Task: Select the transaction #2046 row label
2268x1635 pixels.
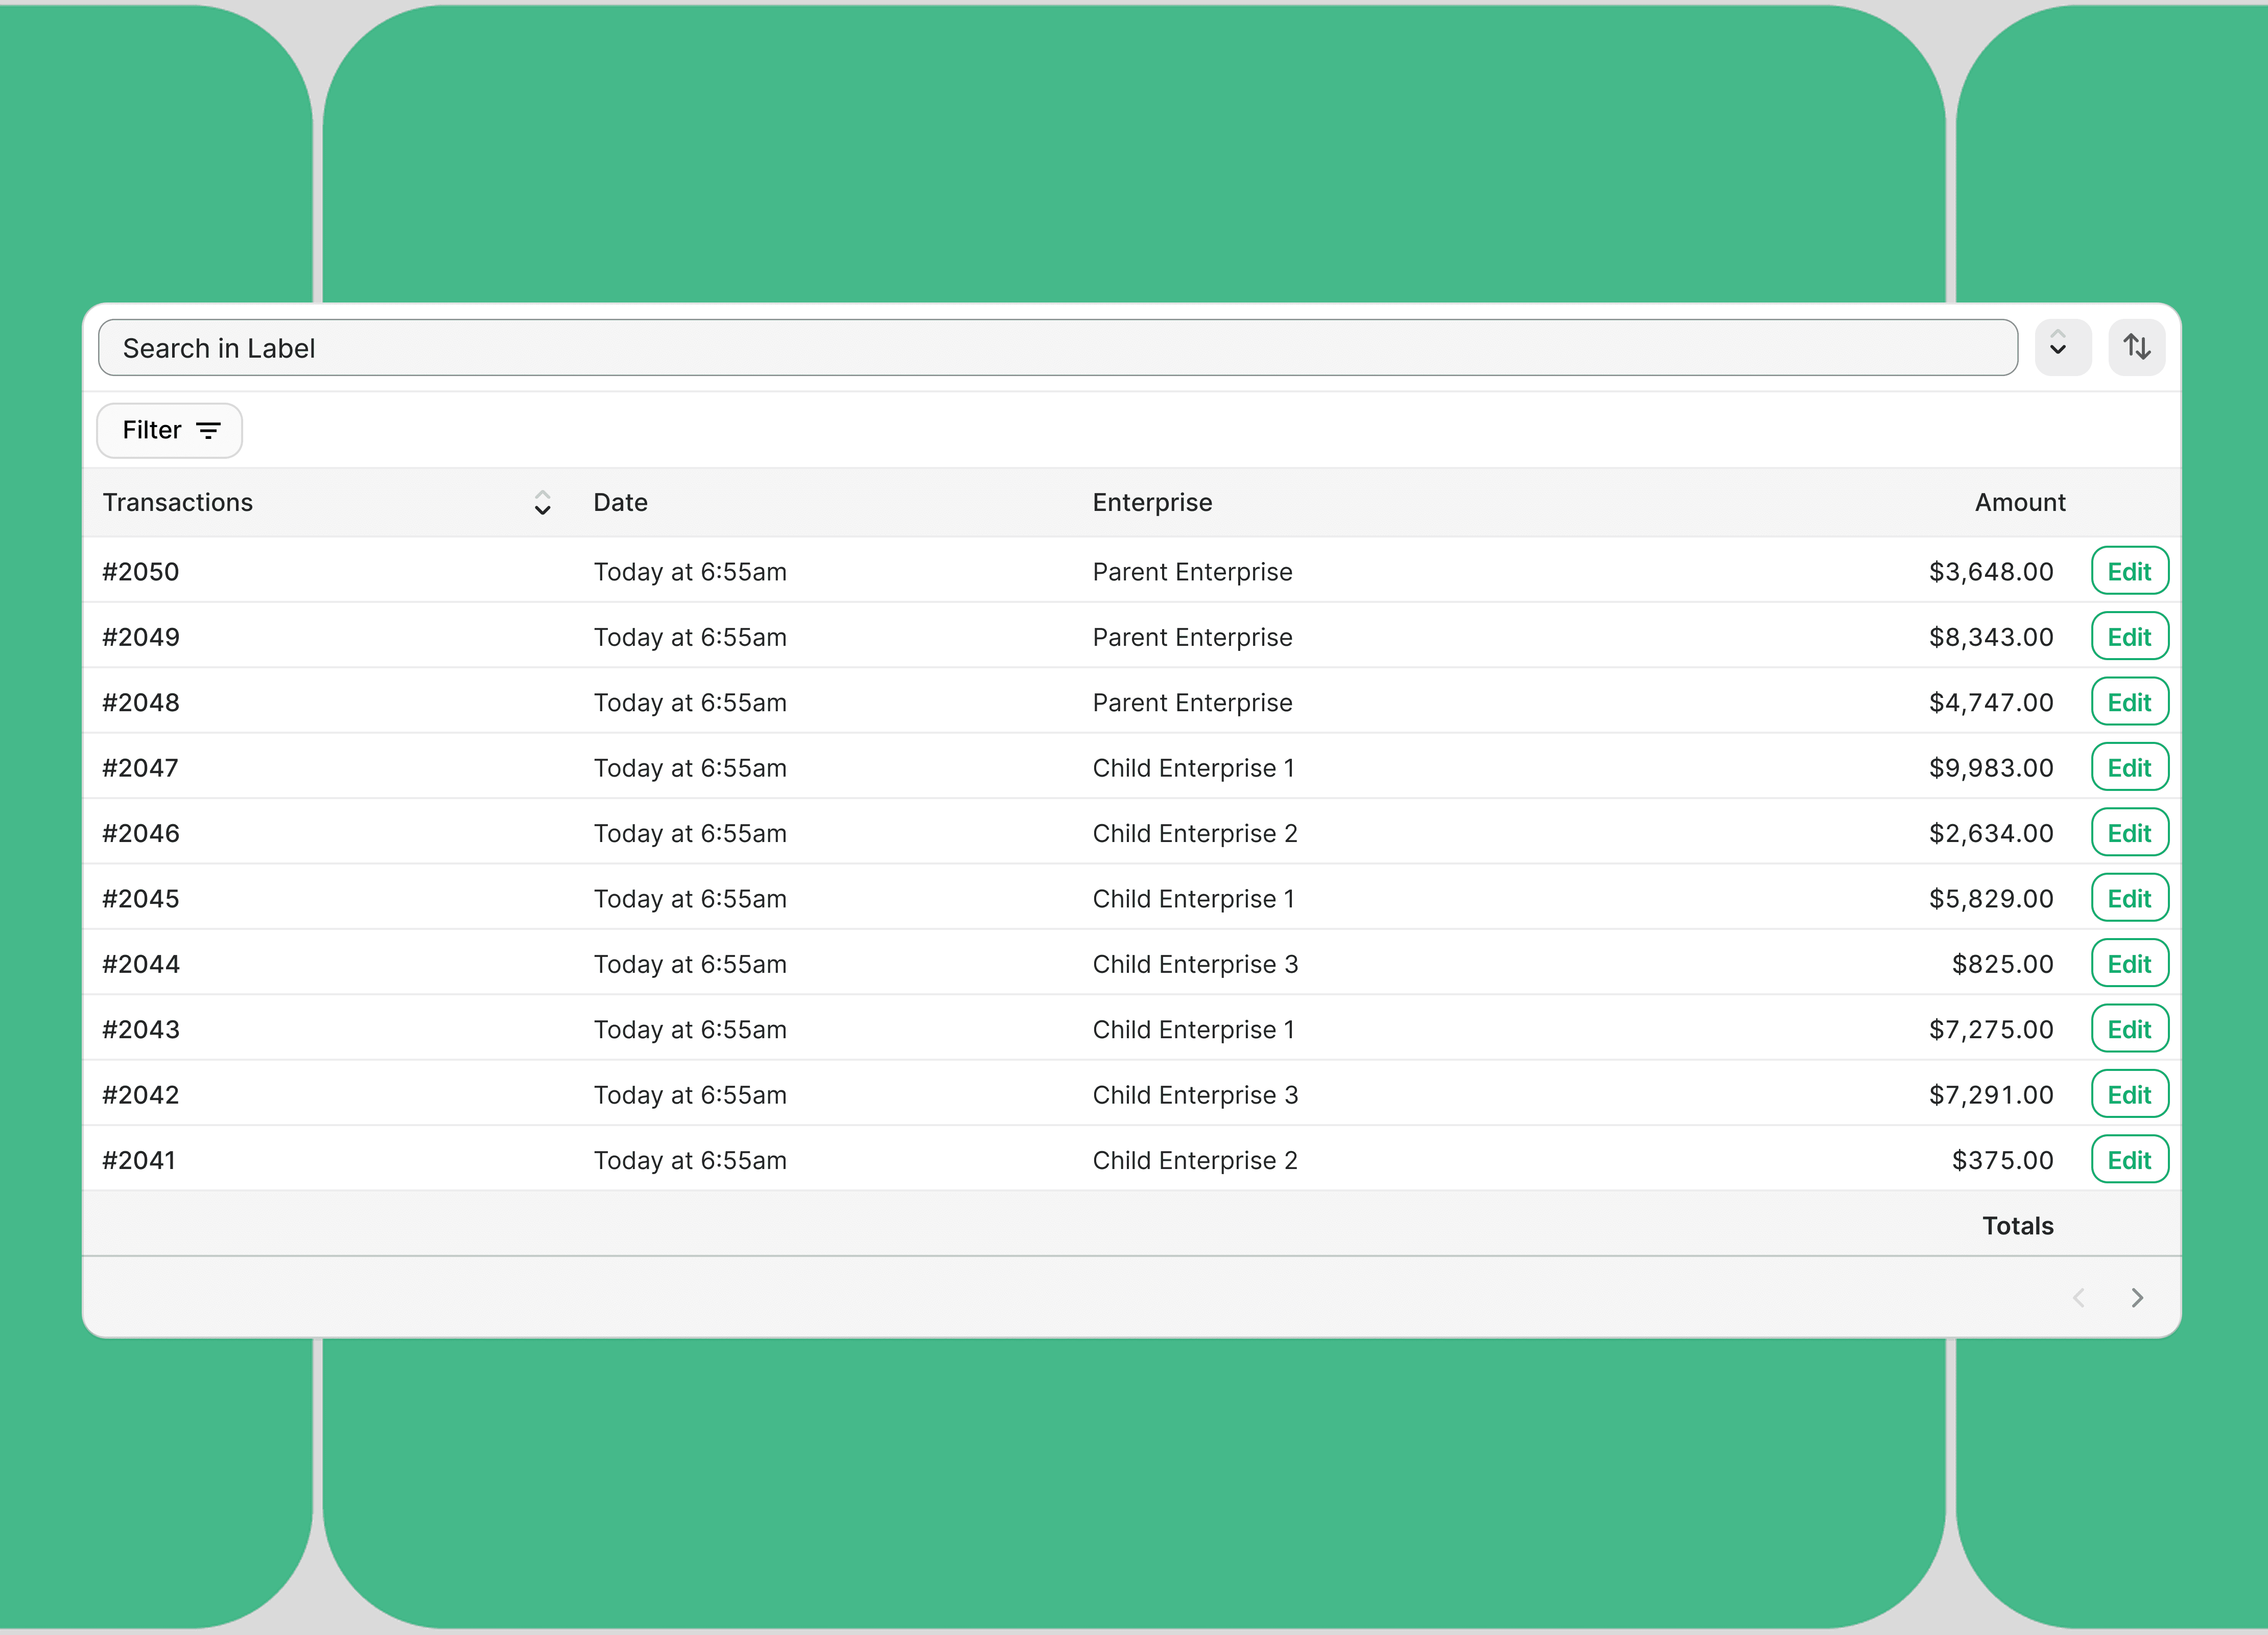Action: point(141,833)
